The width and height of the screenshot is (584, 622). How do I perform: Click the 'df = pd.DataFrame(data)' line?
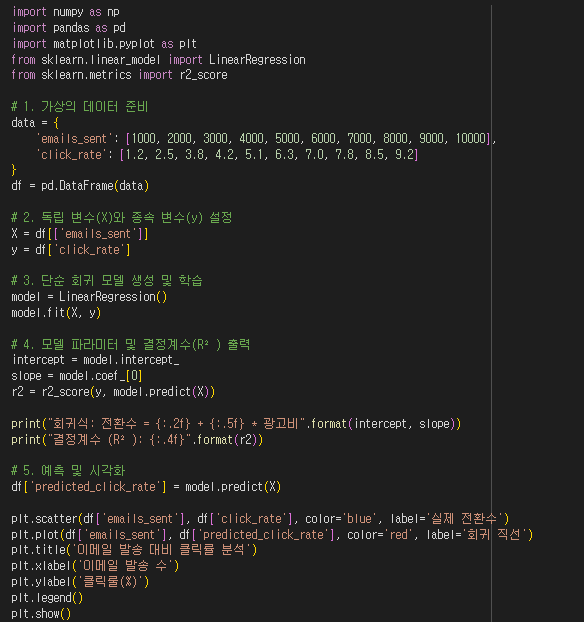pyautogui.click(x=80, y=186)
